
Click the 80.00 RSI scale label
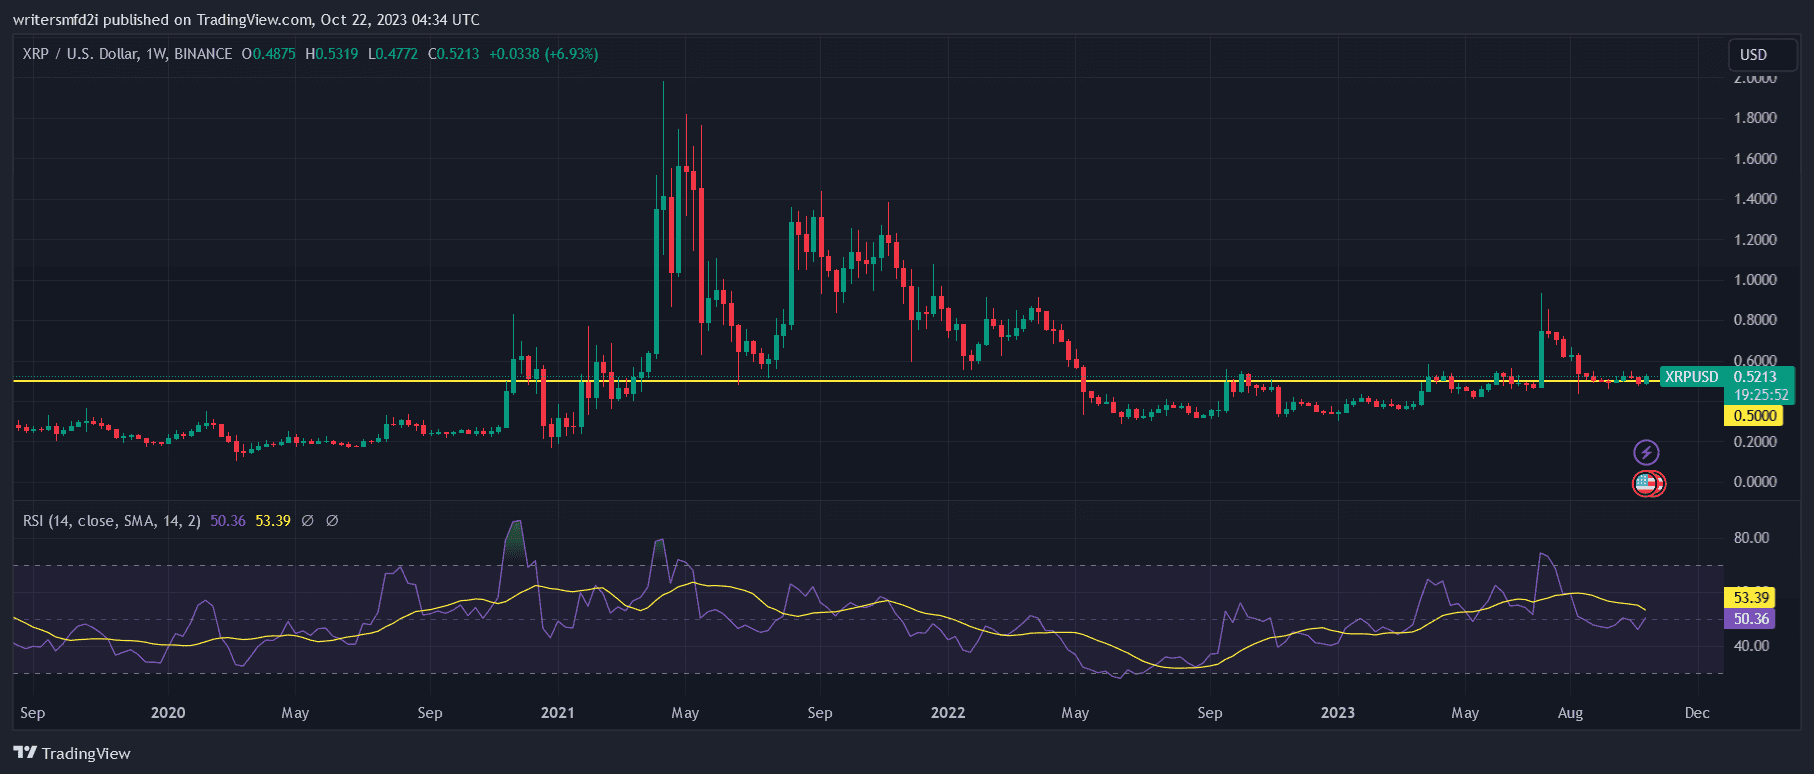(x=1751, y=538)
